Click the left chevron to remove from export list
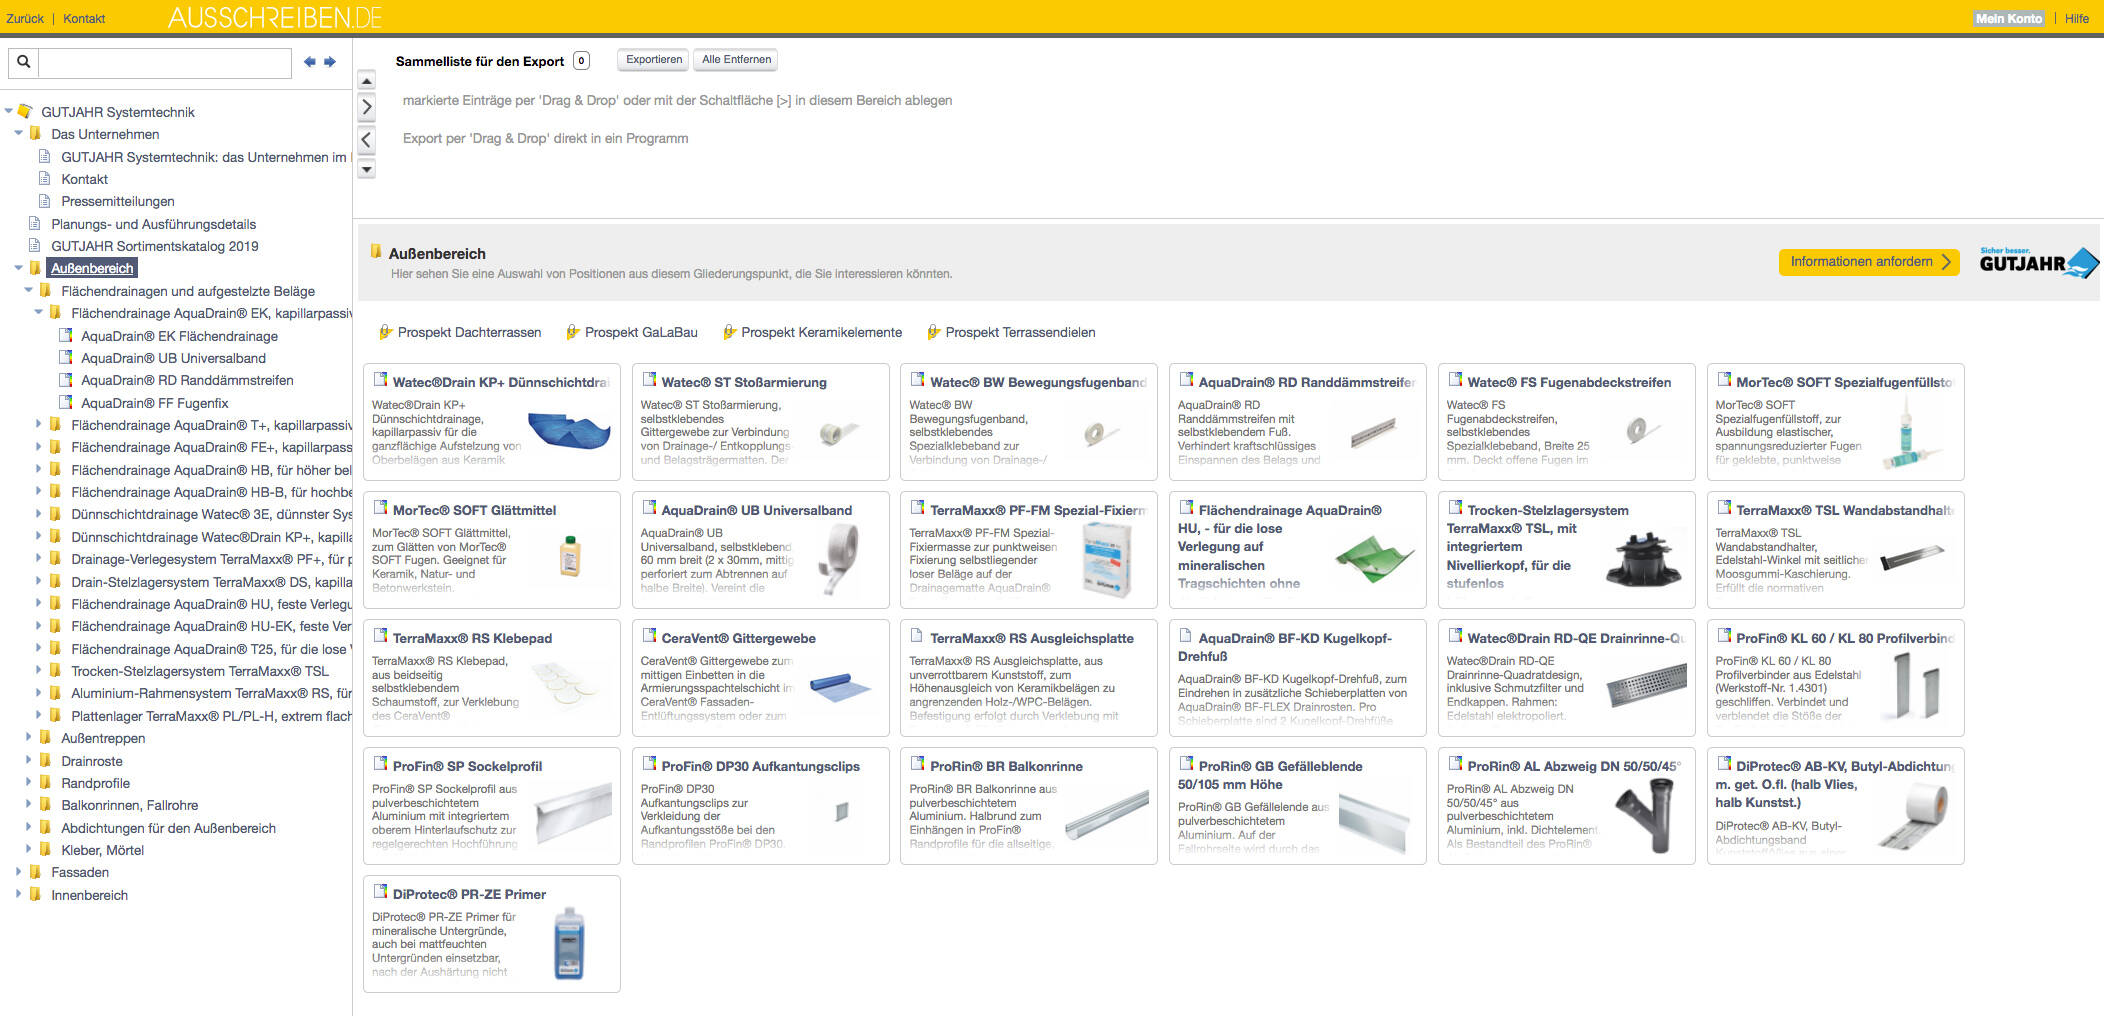The image size is (2104, 1016). 367,140
